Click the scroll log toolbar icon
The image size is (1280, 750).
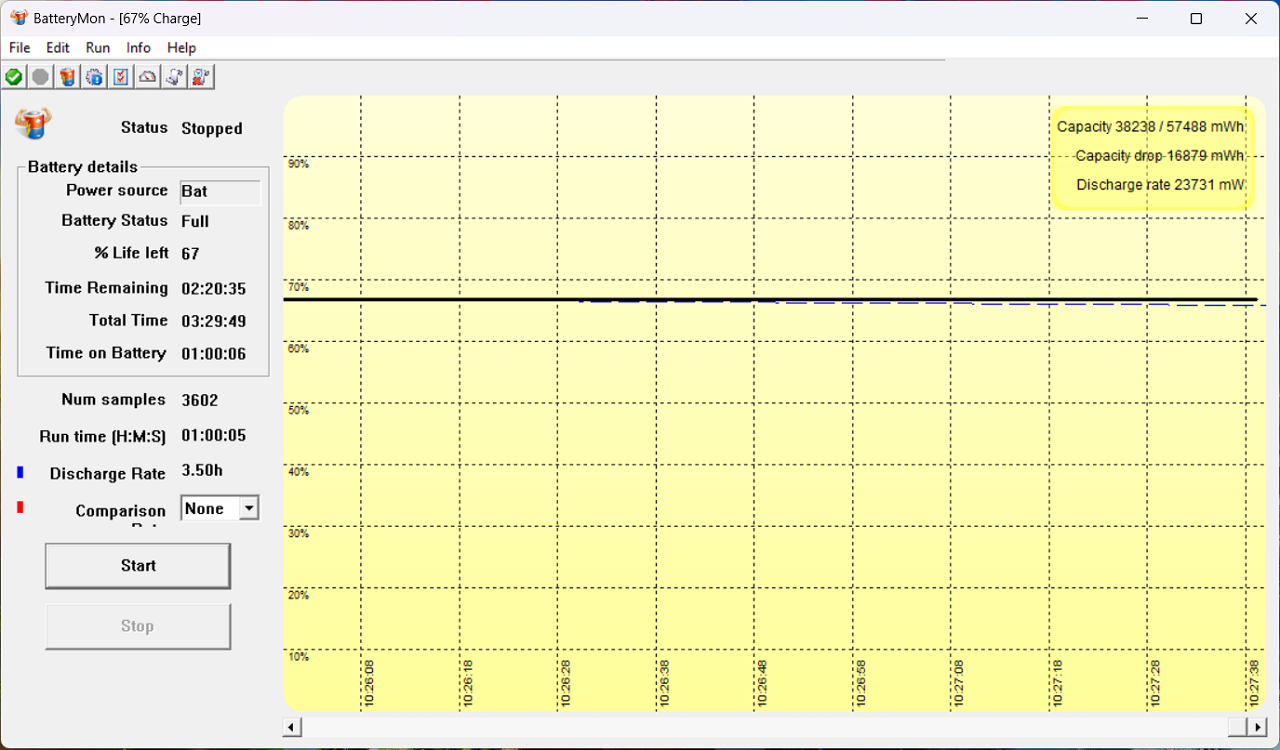[x=174, y=77]
